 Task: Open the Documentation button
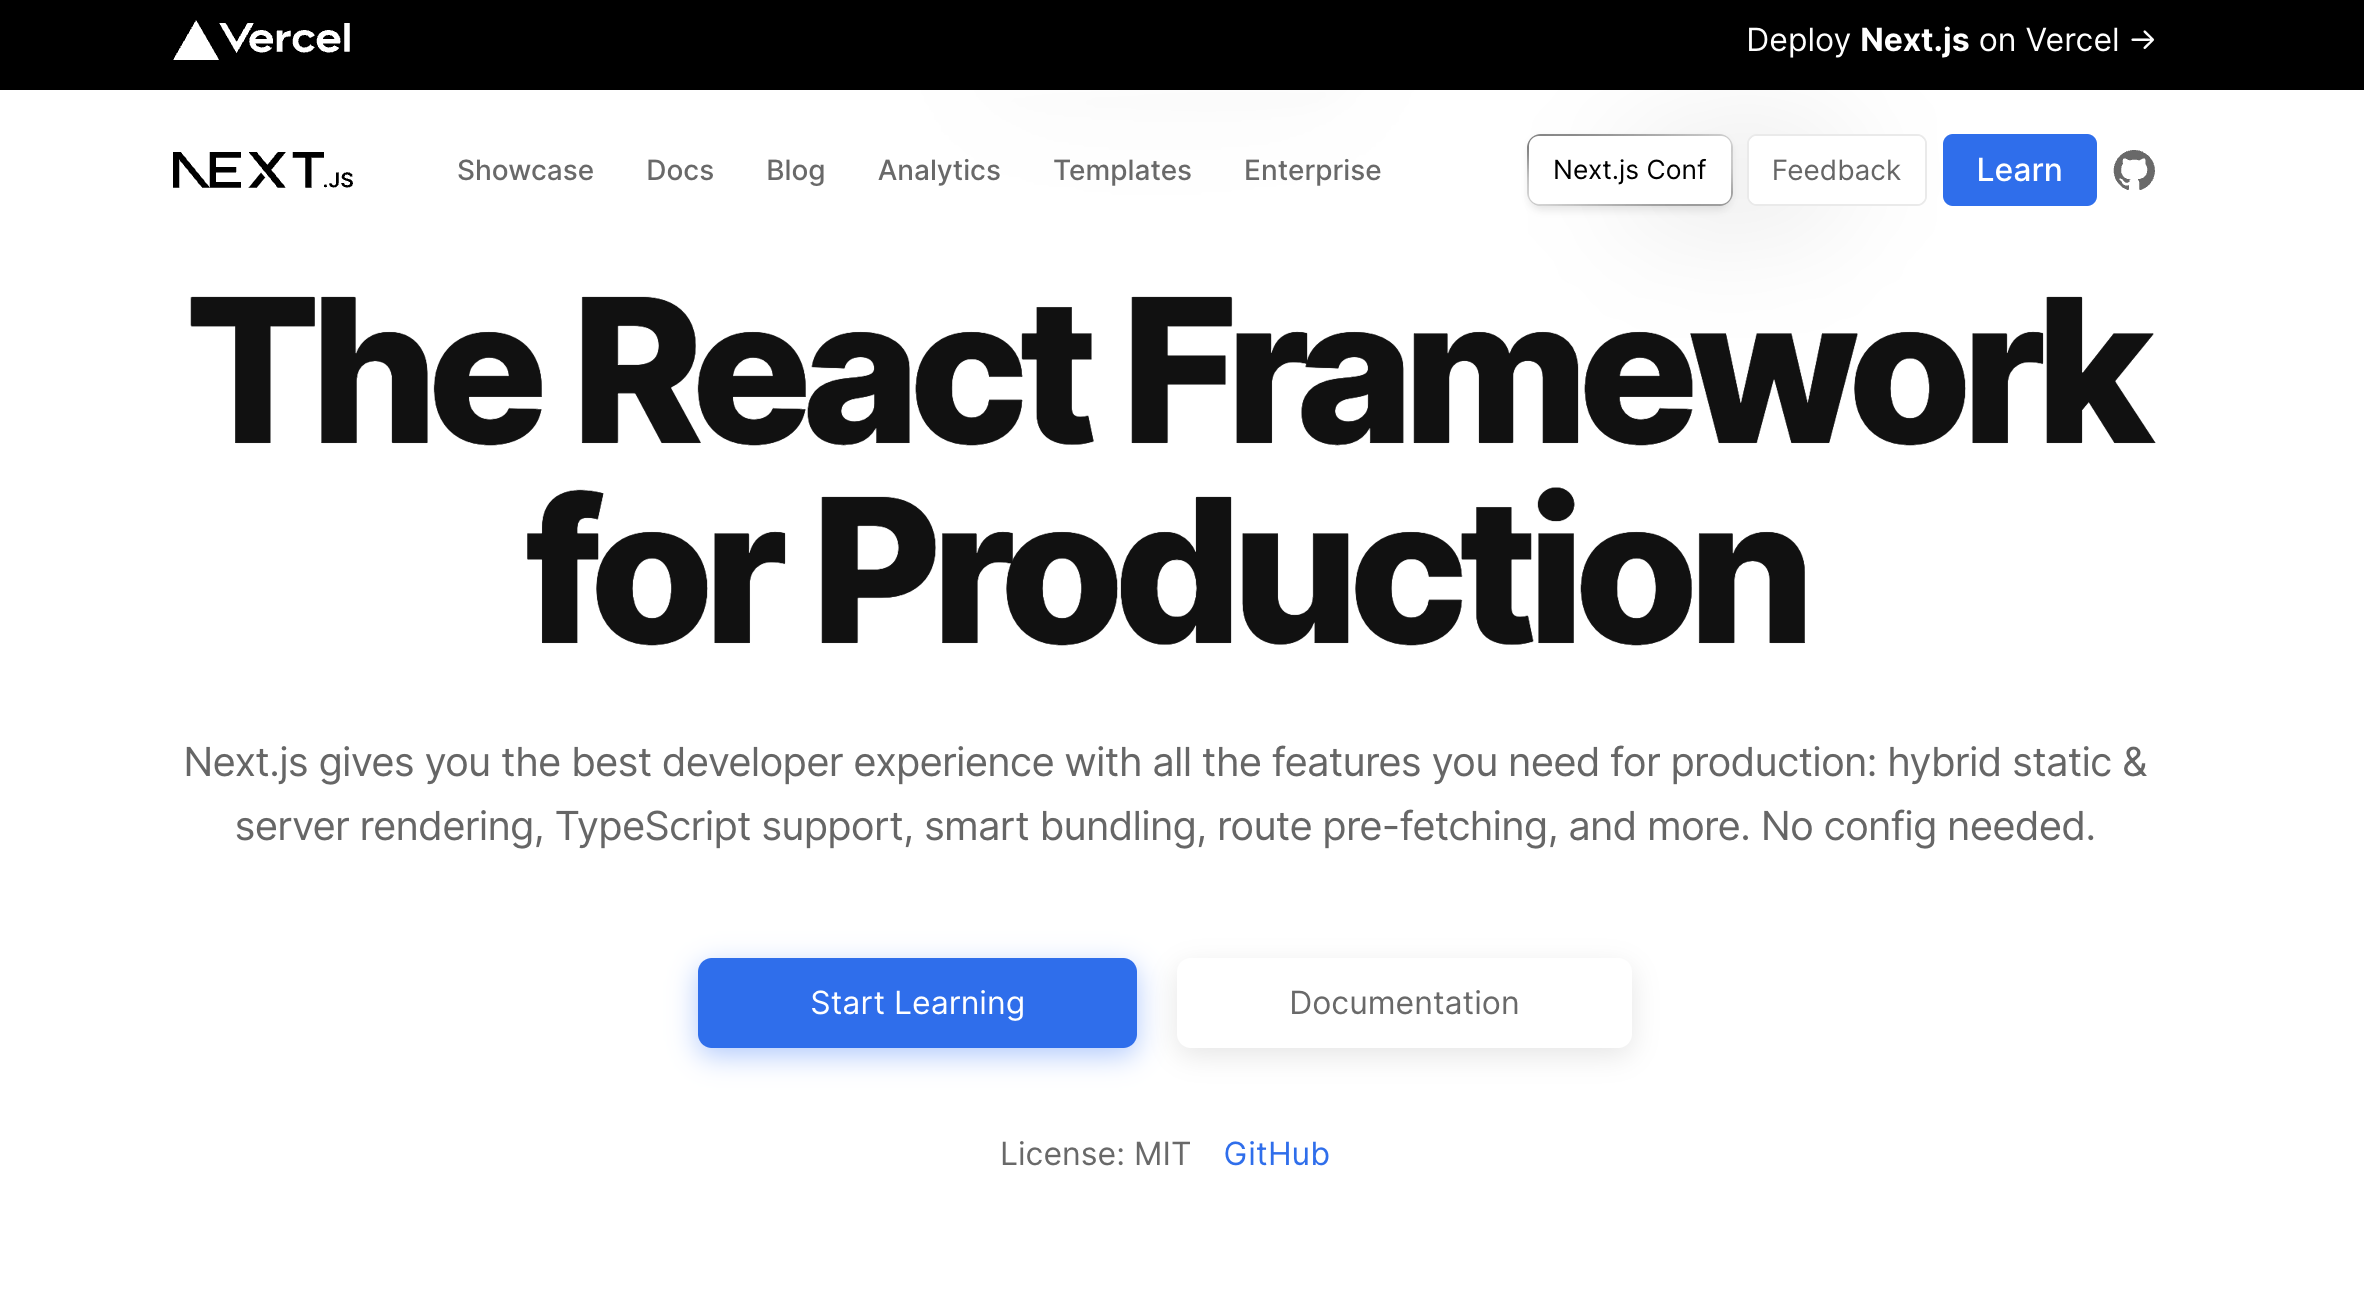[1404, 1002]
